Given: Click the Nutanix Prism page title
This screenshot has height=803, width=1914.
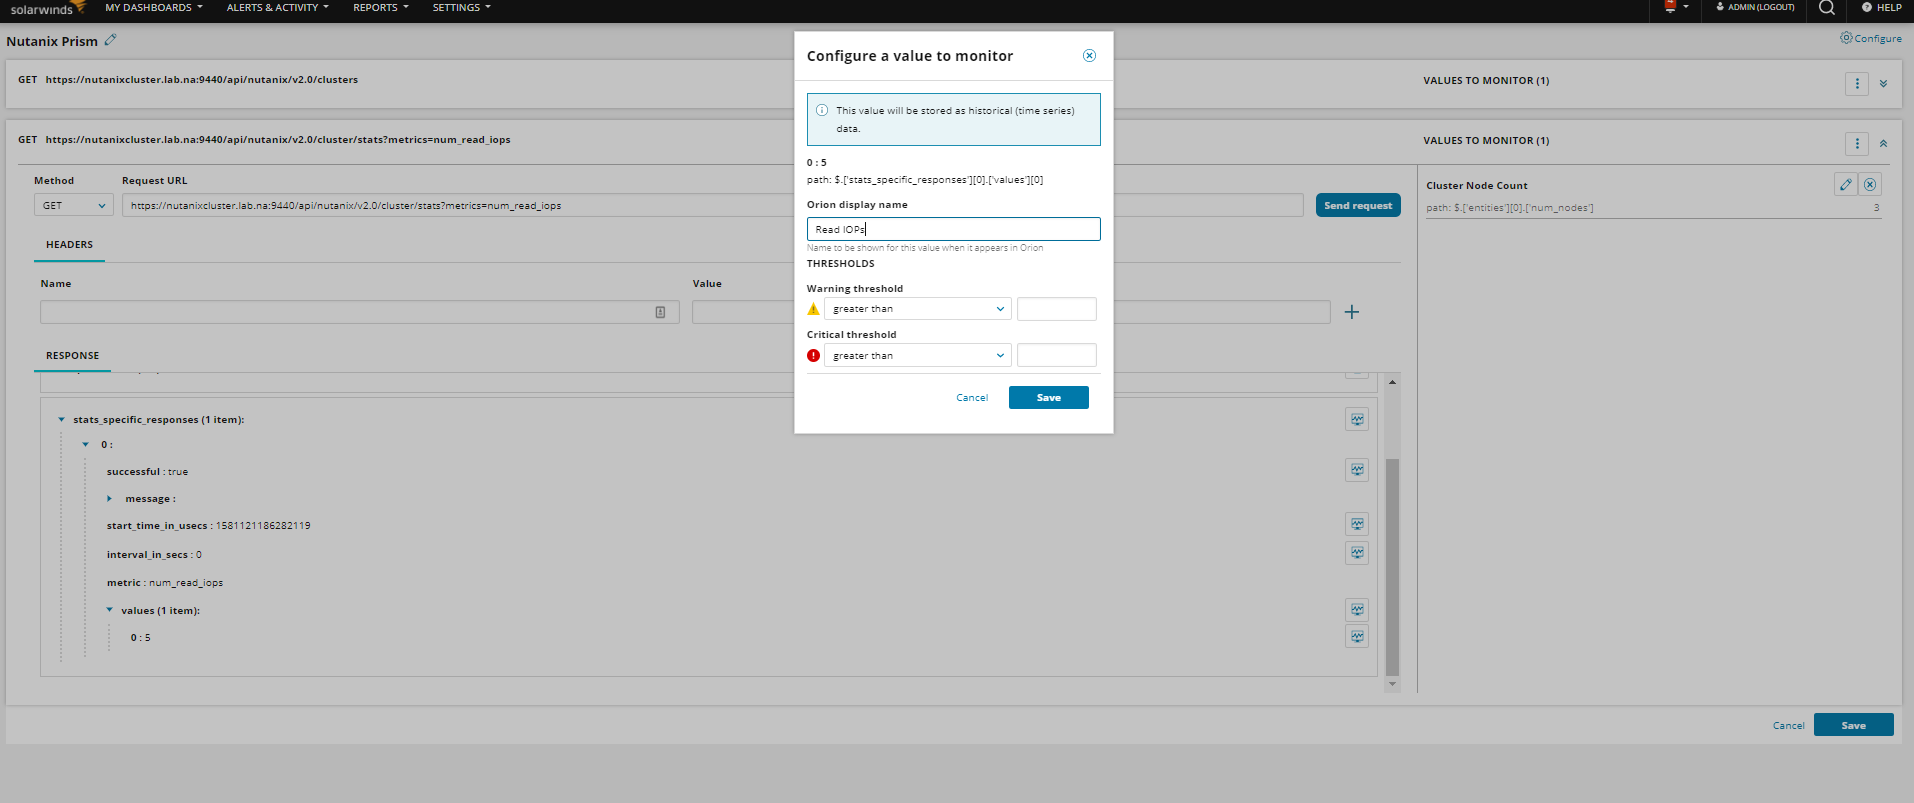Looking at the screenshot, I should coord(52,41).
